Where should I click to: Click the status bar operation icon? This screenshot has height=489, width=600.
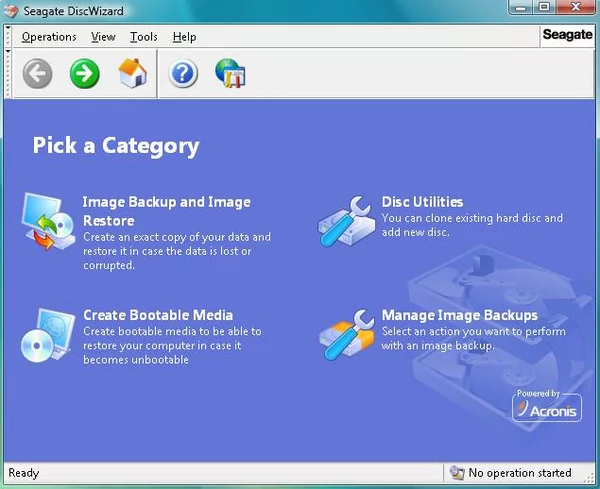(457, 473)
